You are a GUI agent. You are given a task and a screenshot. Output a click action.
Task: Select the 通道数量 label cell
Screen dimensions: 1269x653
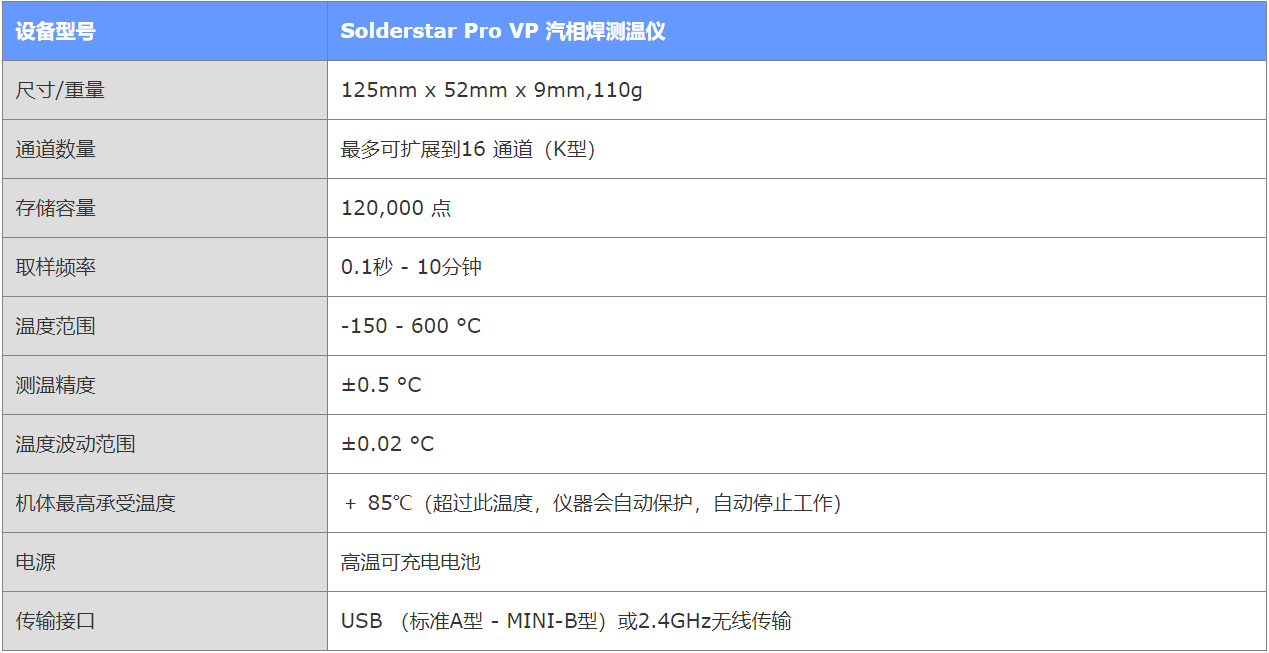(165, 149)
